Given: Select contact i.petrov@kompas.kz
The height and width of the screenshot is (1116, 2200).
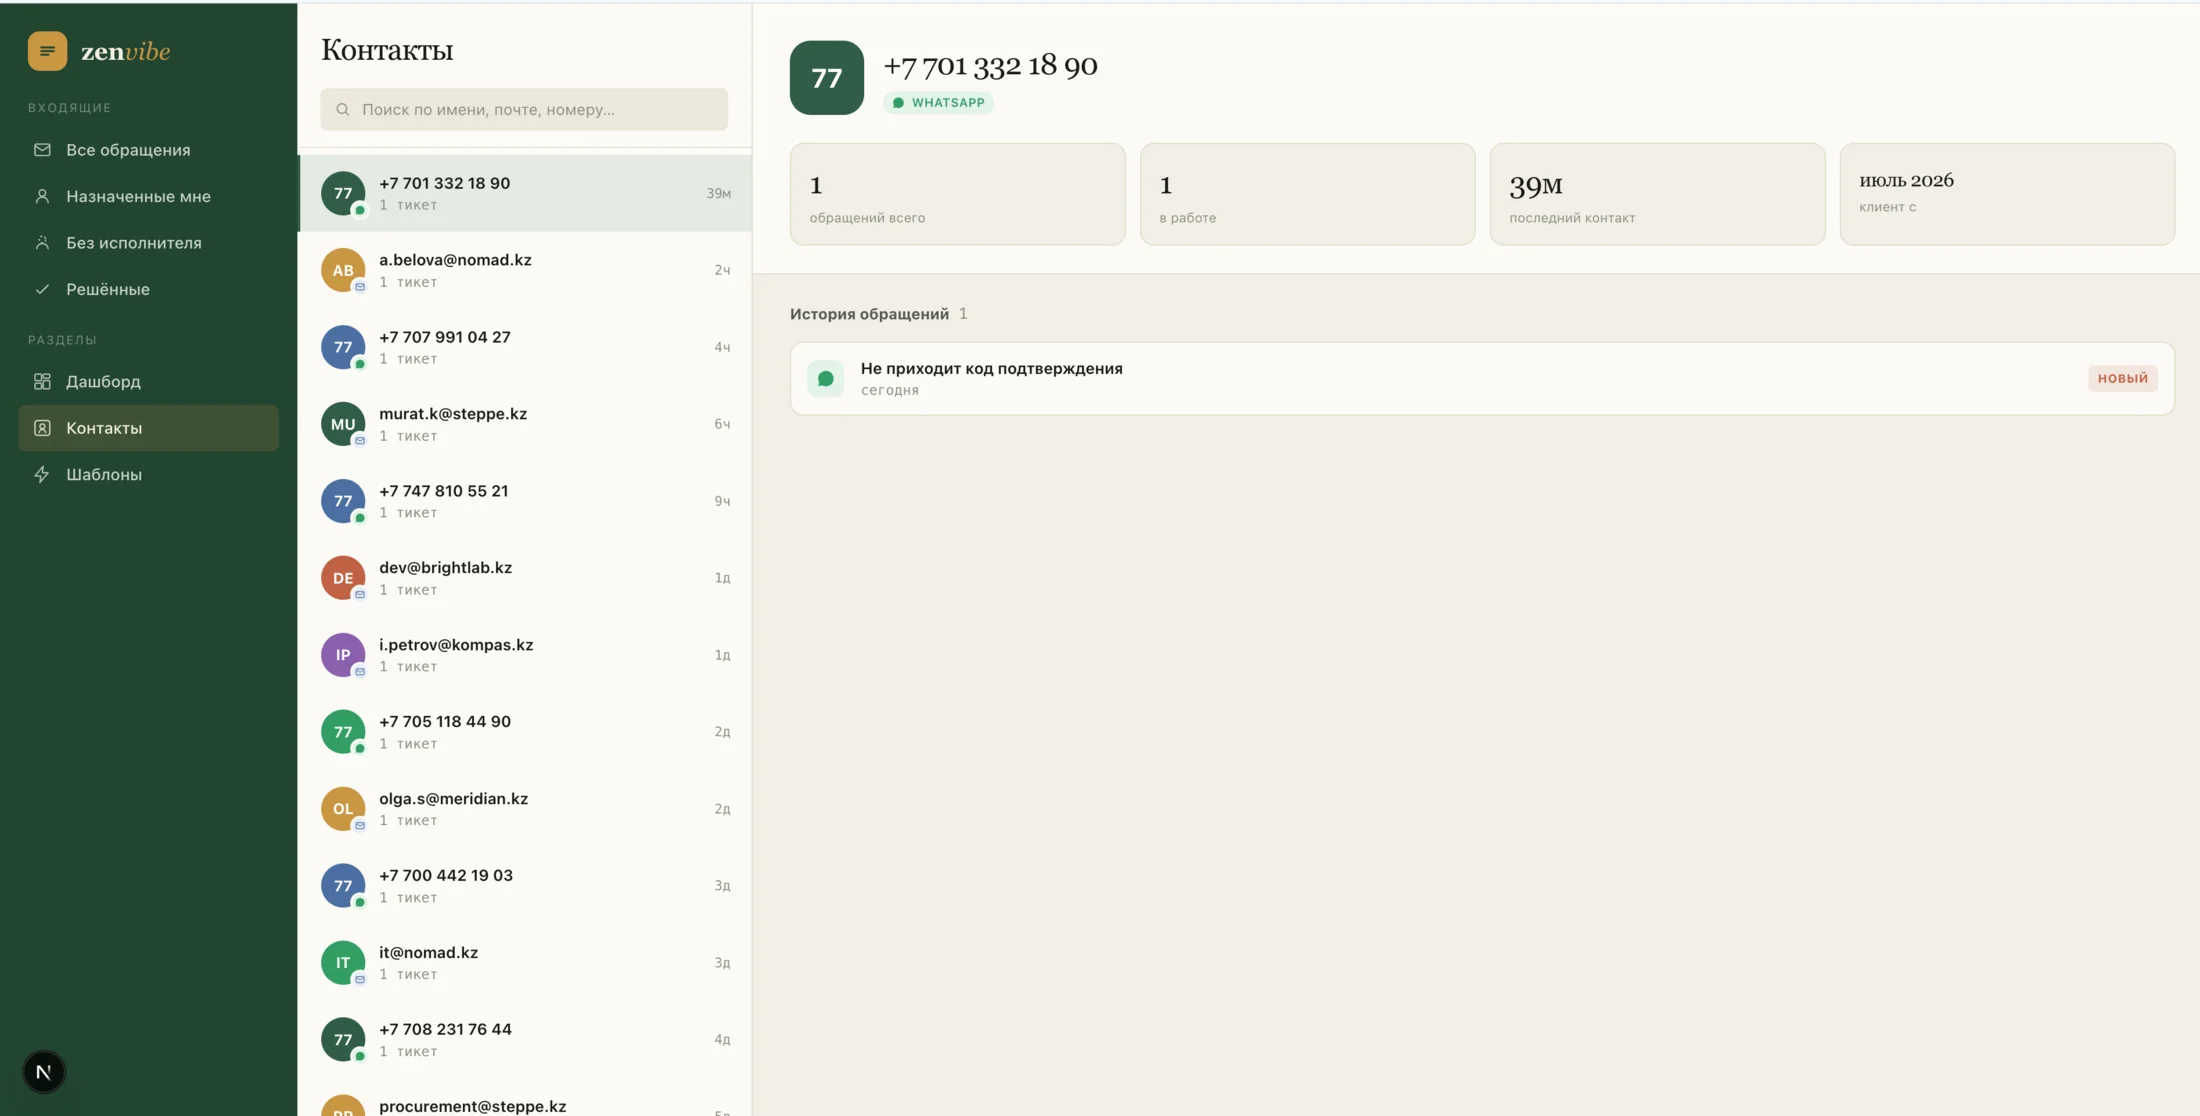Looking at the screenshot, I should coord(525,655).
